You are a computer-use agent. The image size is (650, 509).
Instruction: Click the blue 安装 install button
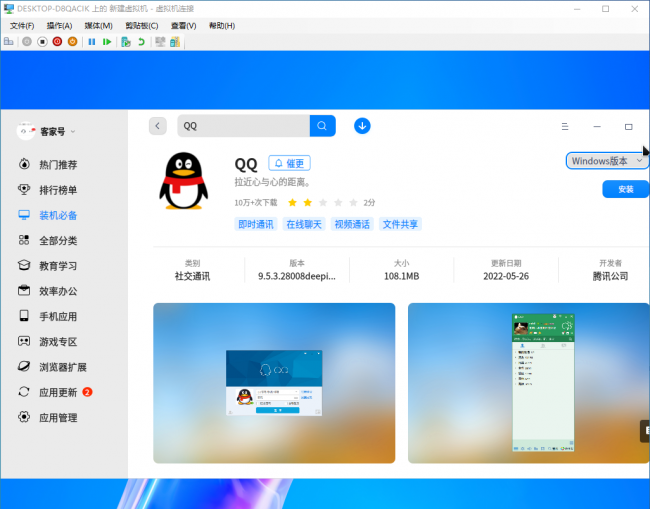(x=625, y=189)
